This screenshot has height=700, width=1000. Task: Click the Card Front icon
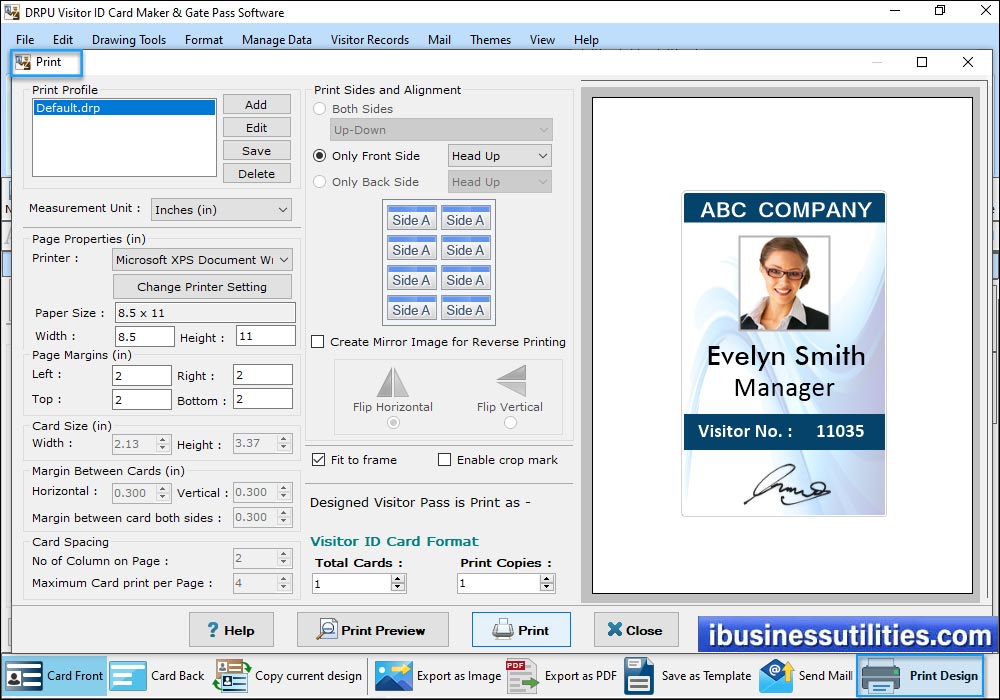tap(25, 676)
